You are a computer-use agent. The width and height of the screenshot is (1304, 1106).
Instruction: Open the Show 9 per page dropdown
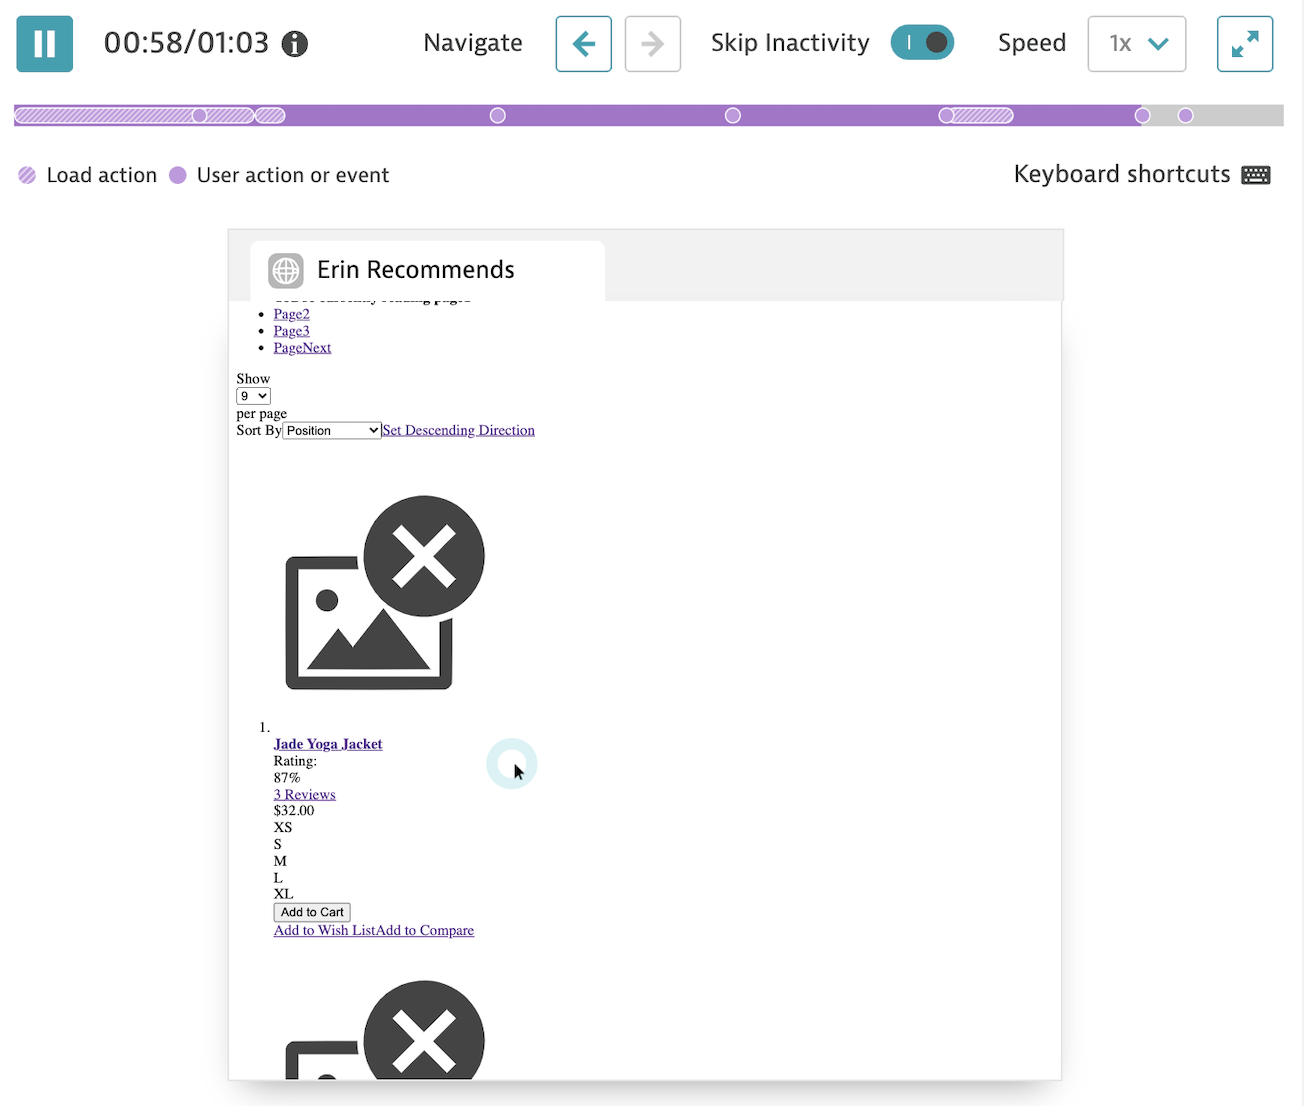(x=253, y=396)
